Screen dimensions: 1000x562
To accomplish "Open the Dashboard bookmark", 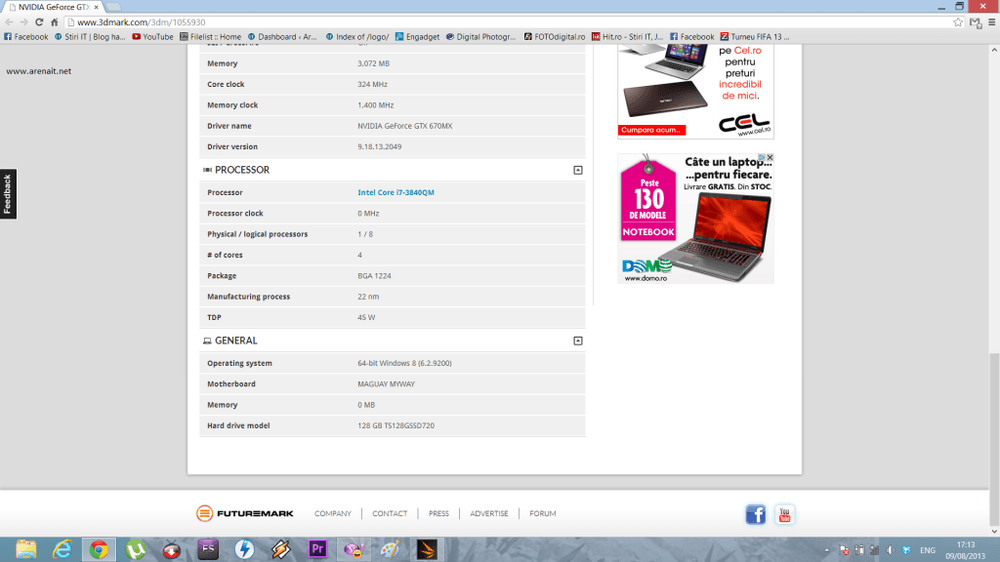I will point(283,37).
